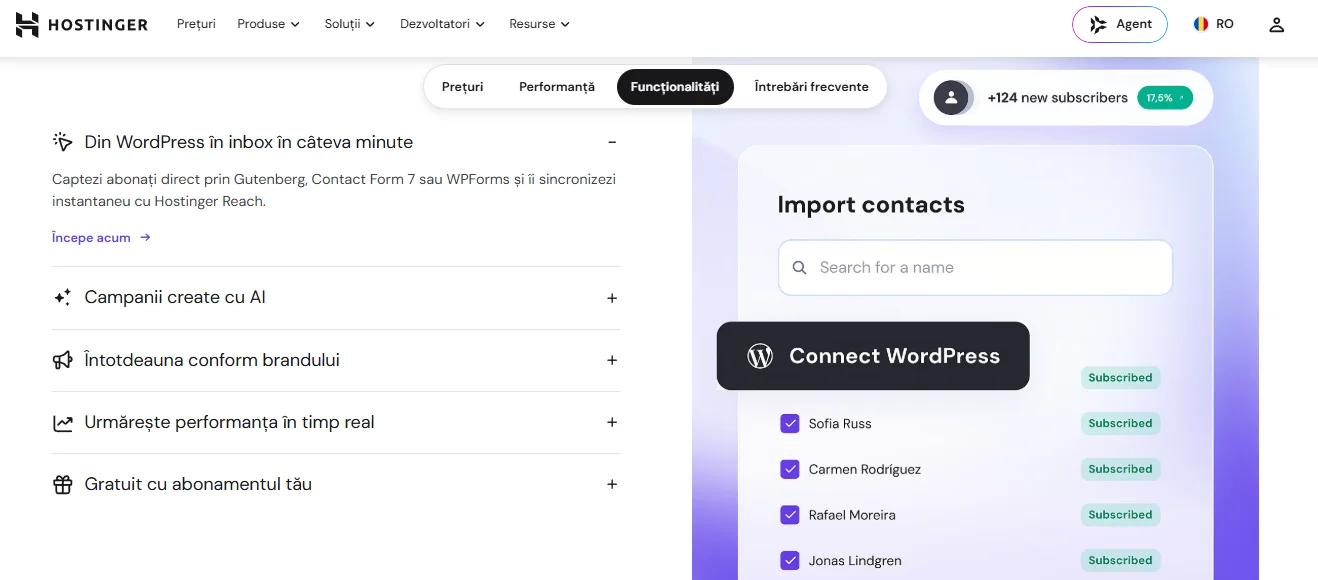Screen dimensions: 1318x580
Task: Open the Dezvoltatori dropdown menu
Action: pos(442,24)
